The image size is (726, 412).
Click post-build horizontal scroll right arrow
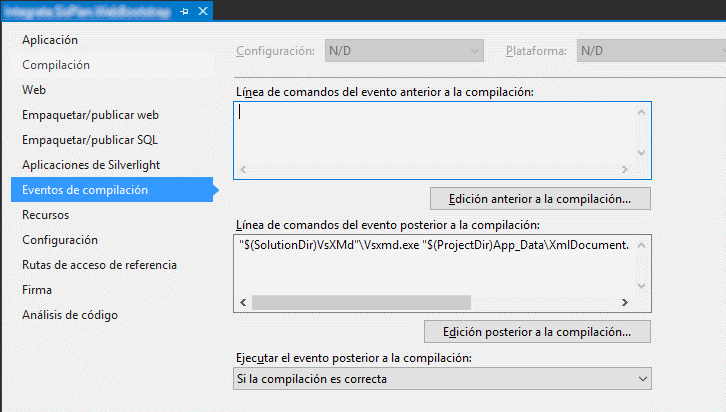click(625, 303)
